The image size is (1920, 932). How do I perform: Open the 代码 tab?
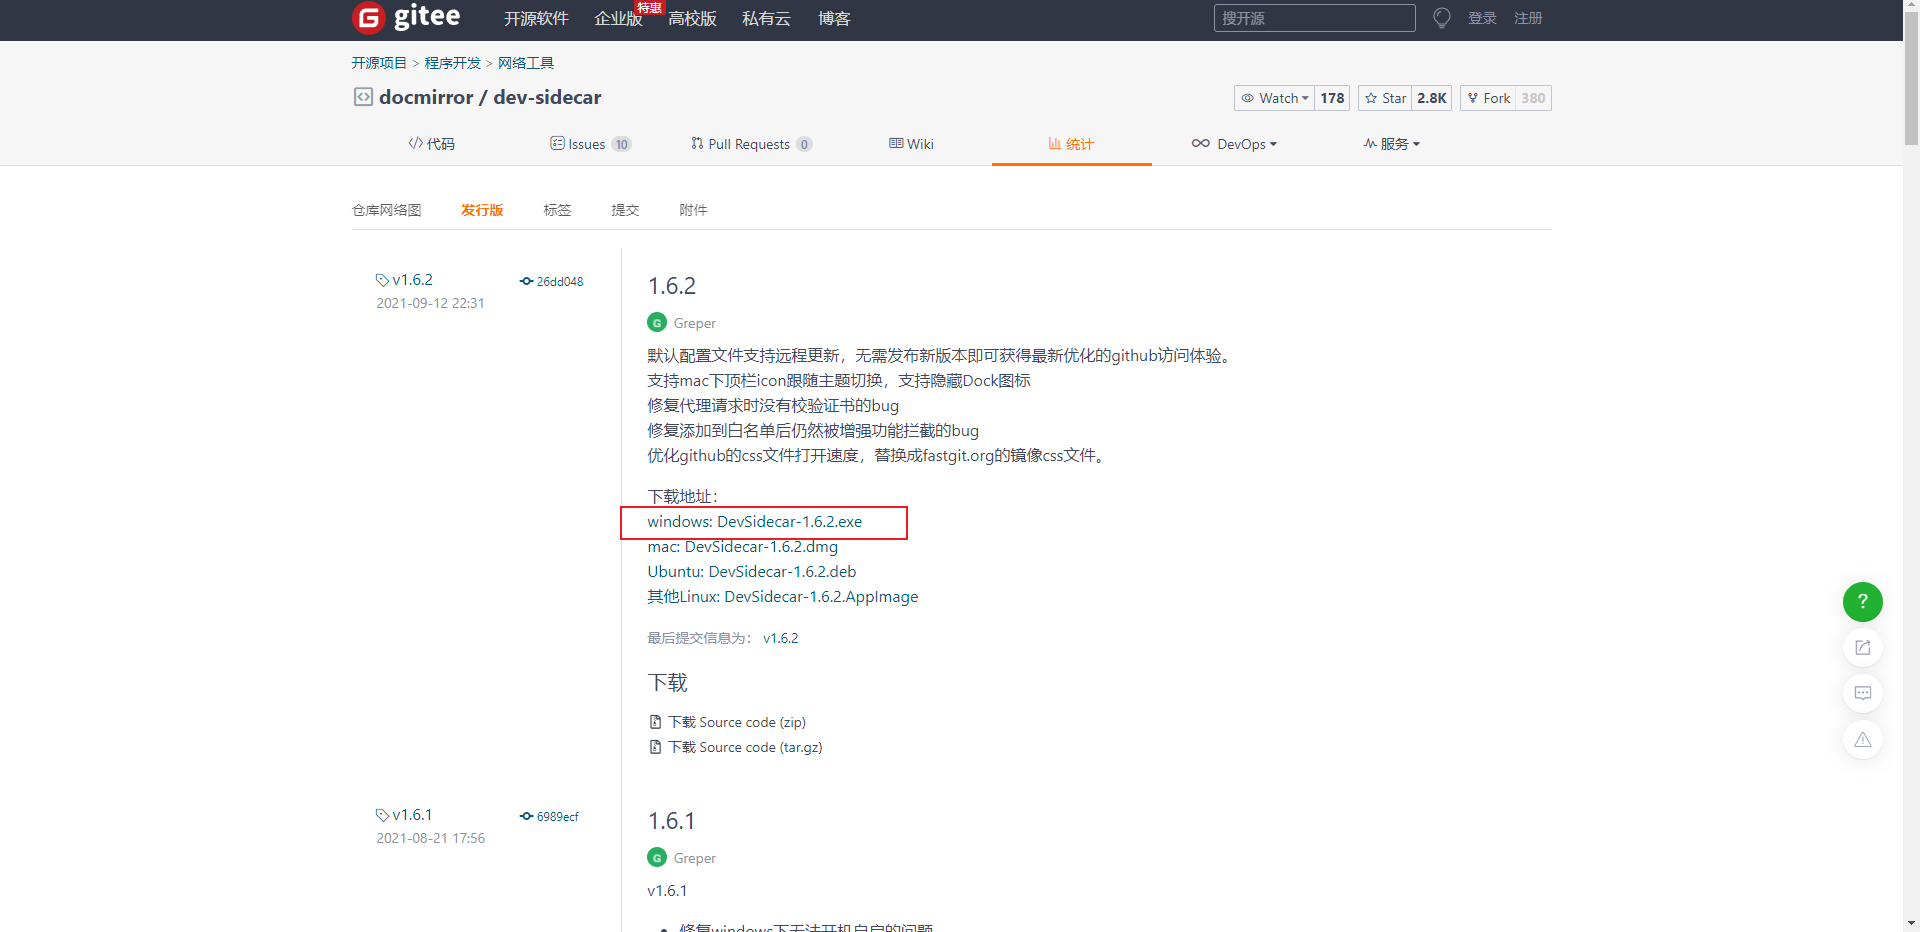coord(431,144)
